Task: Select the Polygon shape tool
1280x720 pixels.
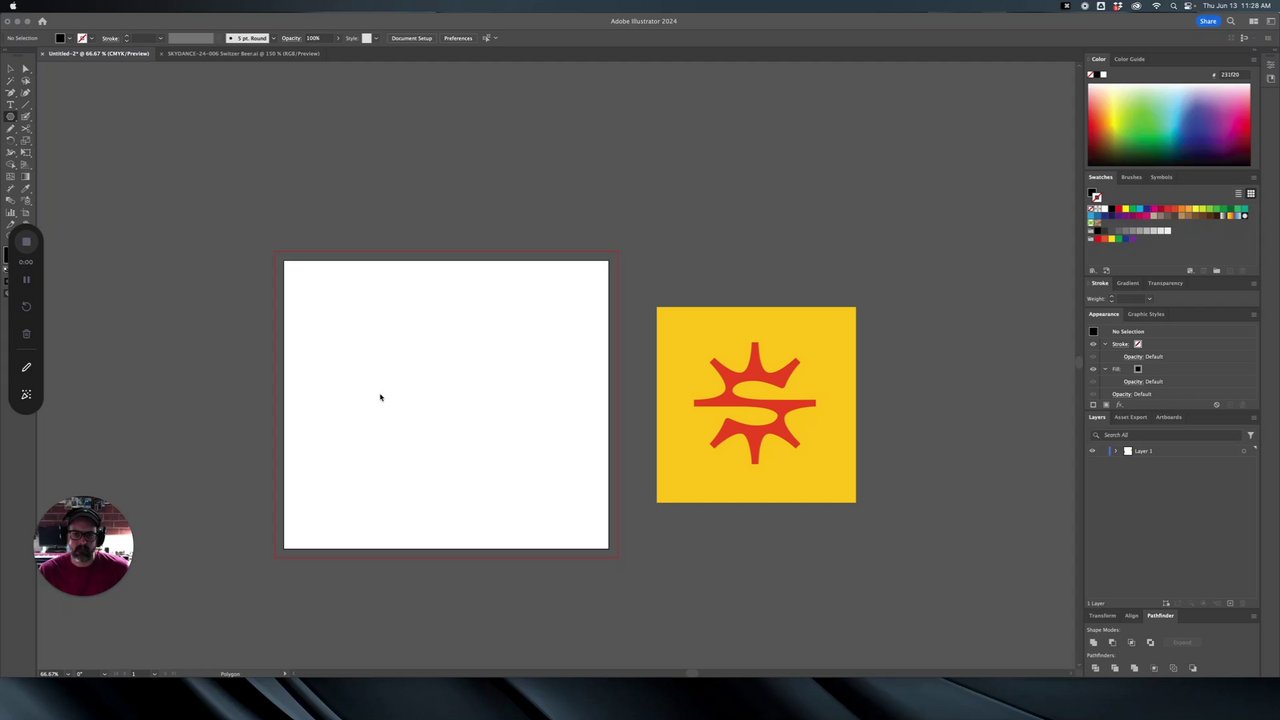Action: tap(10, 116)
